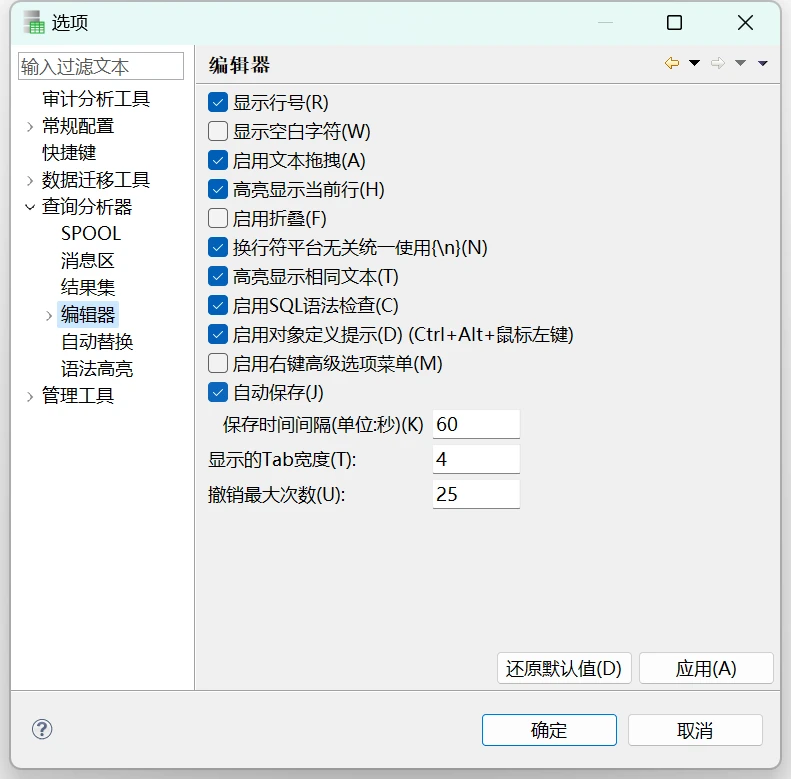Viewport: 791px width, 779px height.
Task: Open the view menu dropdown at far right
Action: (763, 63)
